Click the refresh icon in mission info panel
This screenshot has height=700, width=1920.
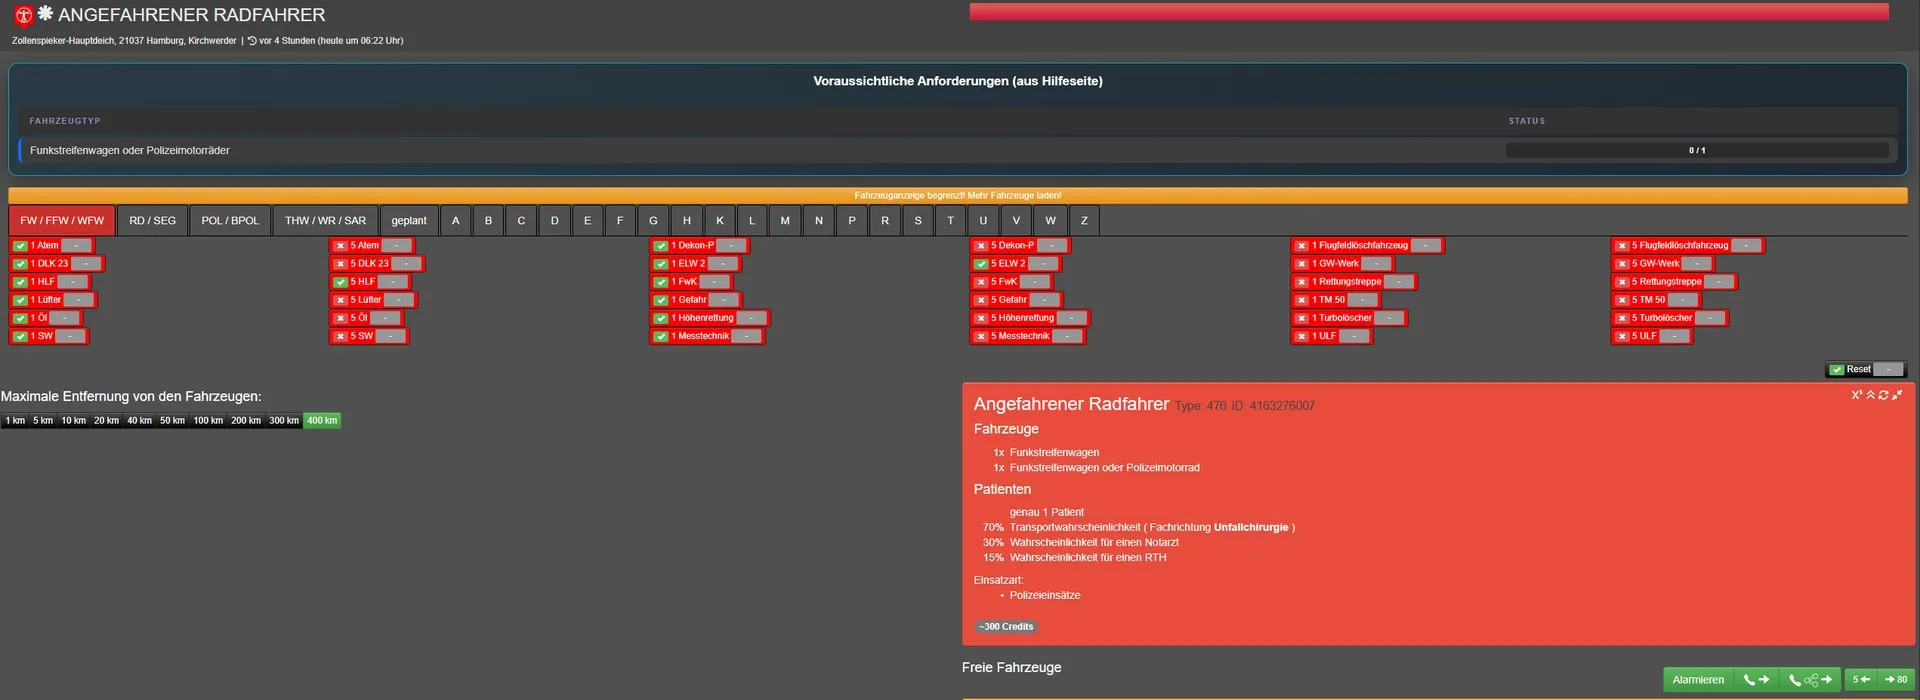(x=1884, y=395)
